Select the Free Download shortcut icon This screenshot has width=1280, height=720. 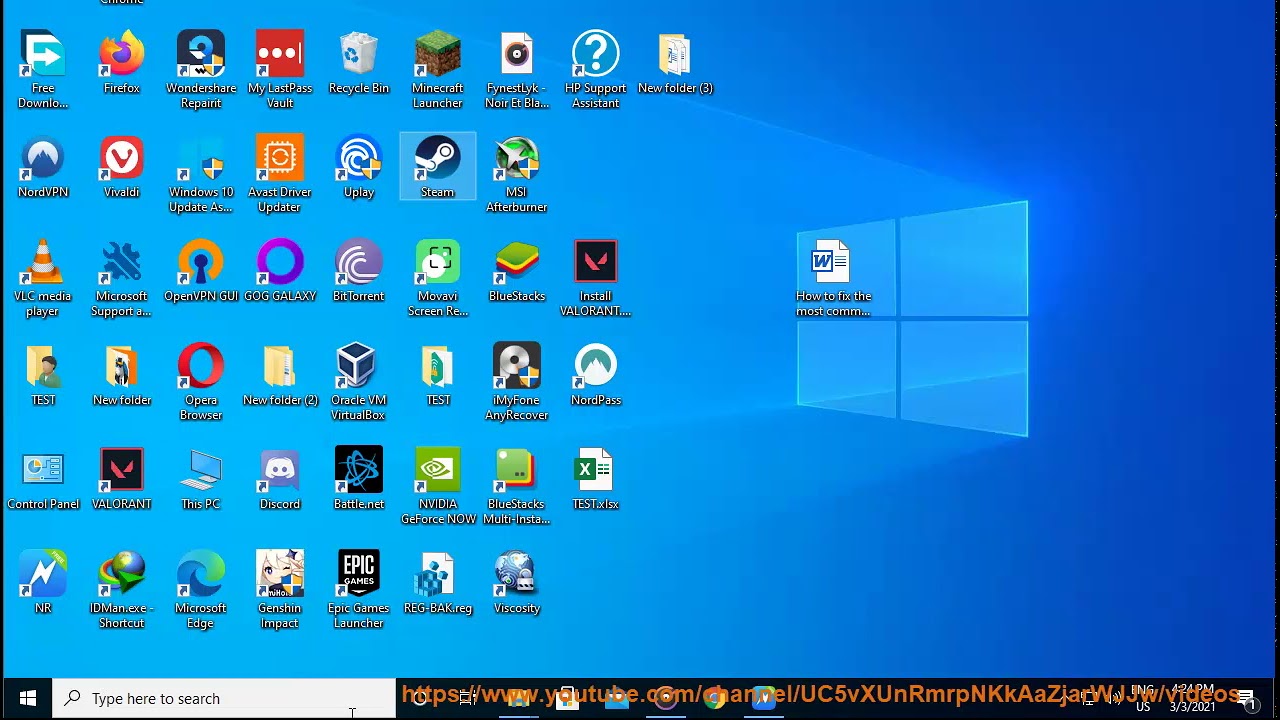click(43, 54)
